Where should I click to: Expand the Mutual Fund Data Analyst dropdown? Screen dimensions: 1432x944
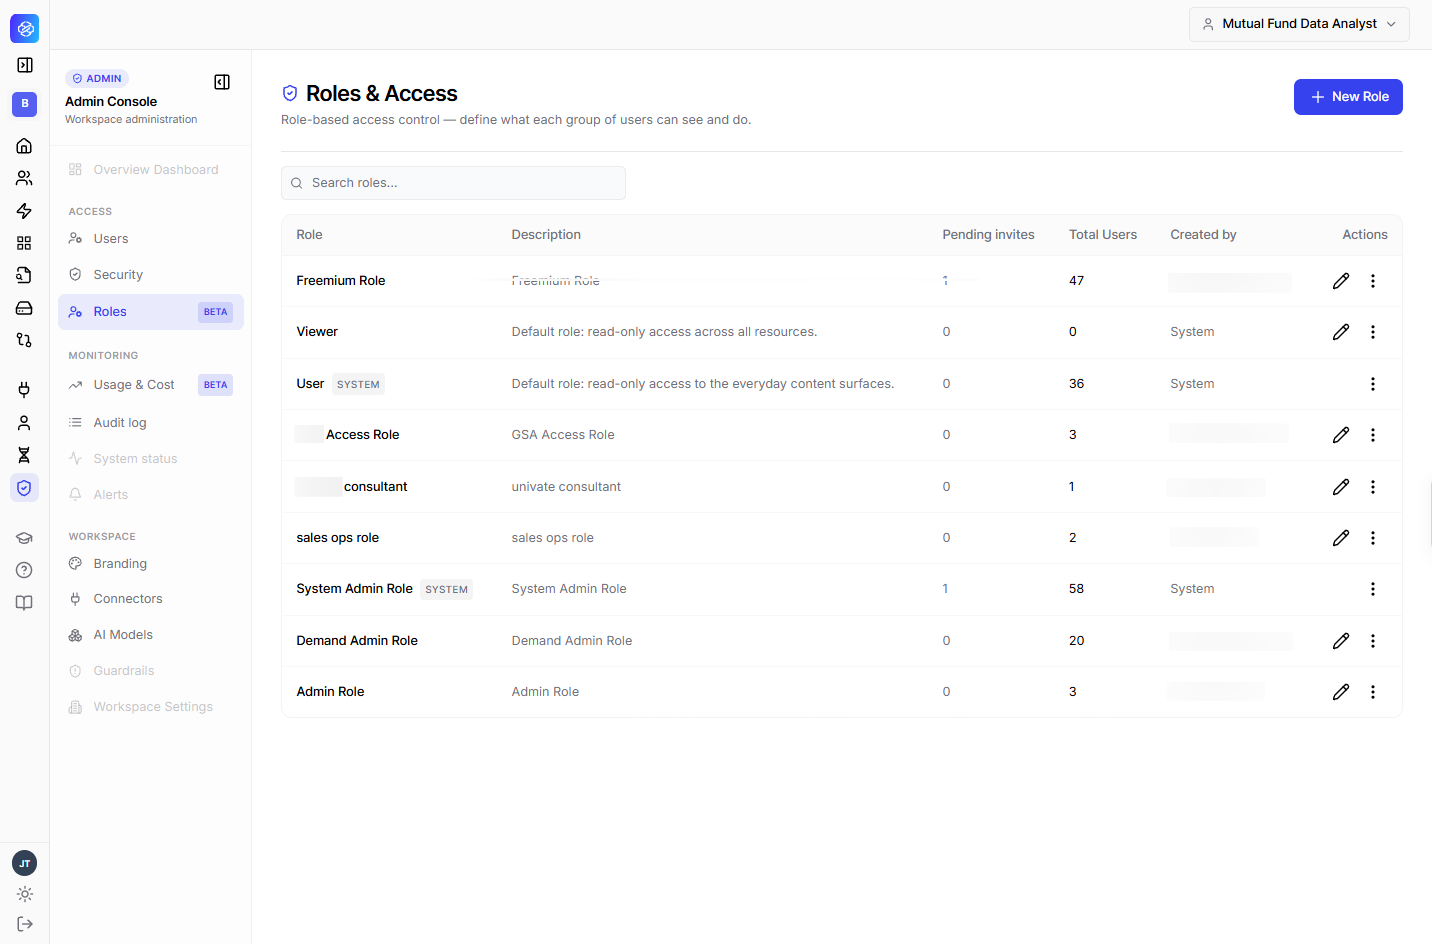[1299, 24]
